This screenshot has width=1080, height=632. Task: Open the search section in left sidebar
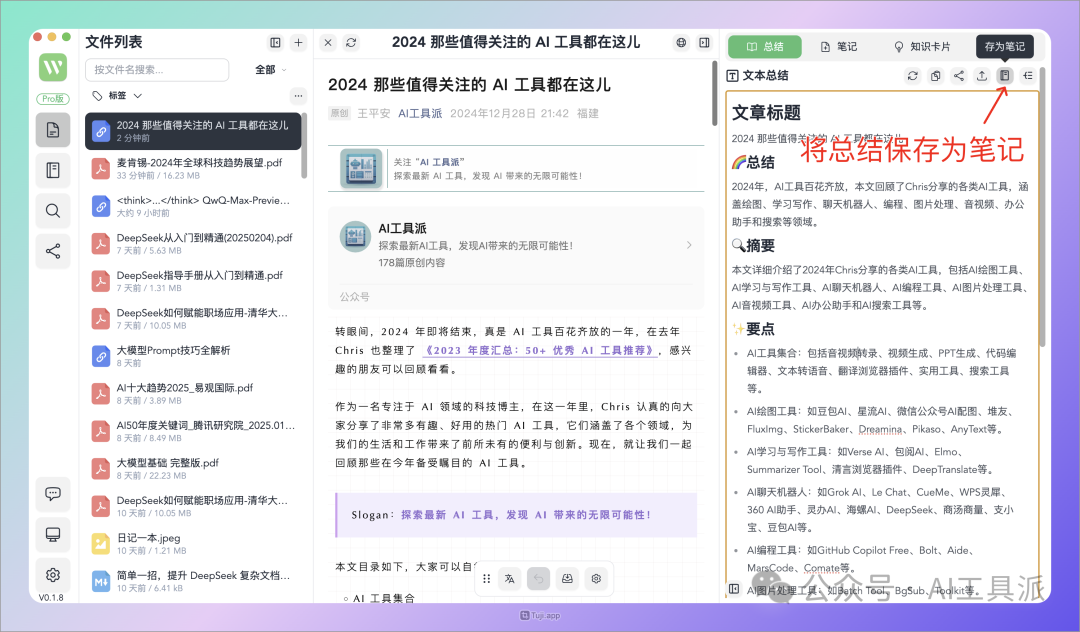click(x=53, y=211)
